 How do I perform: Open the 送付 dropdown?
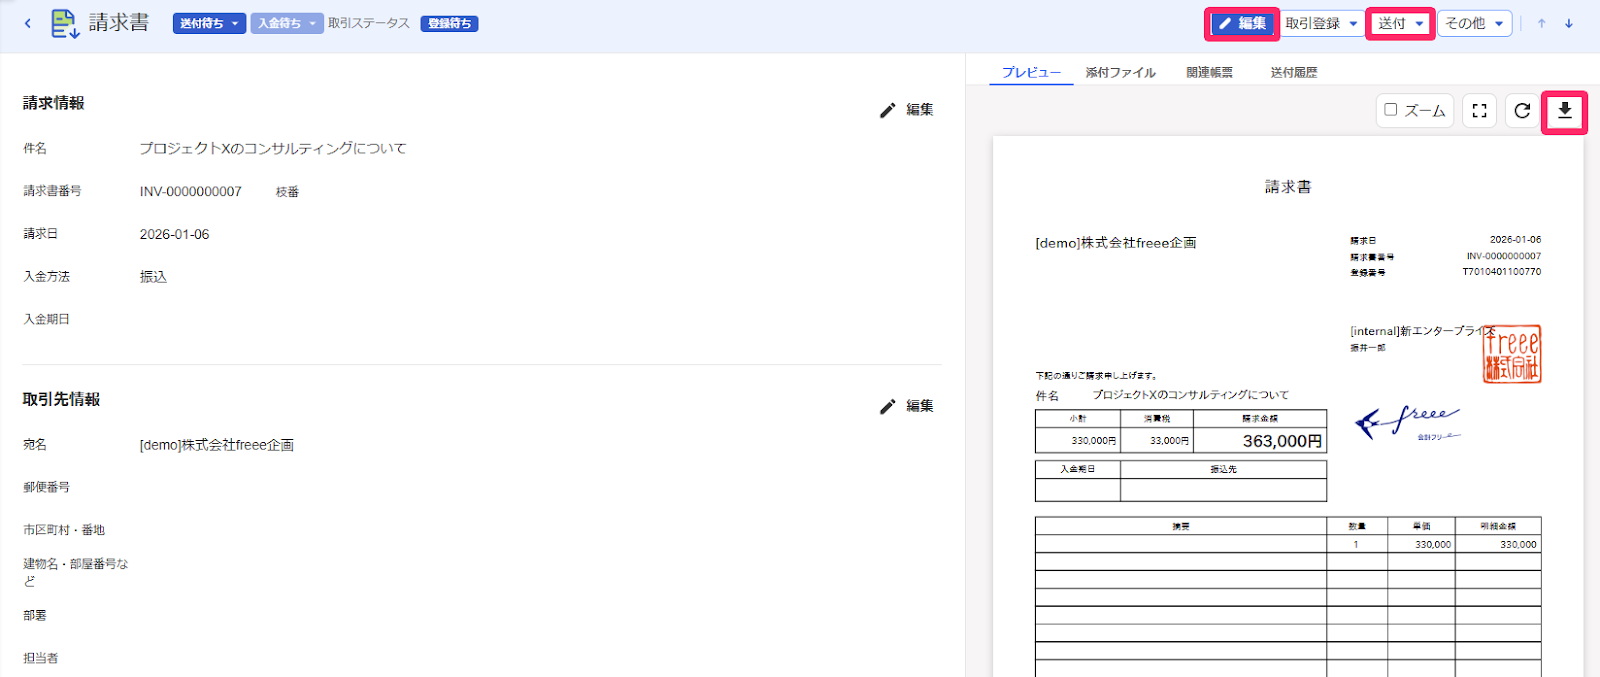[1400, 23]
